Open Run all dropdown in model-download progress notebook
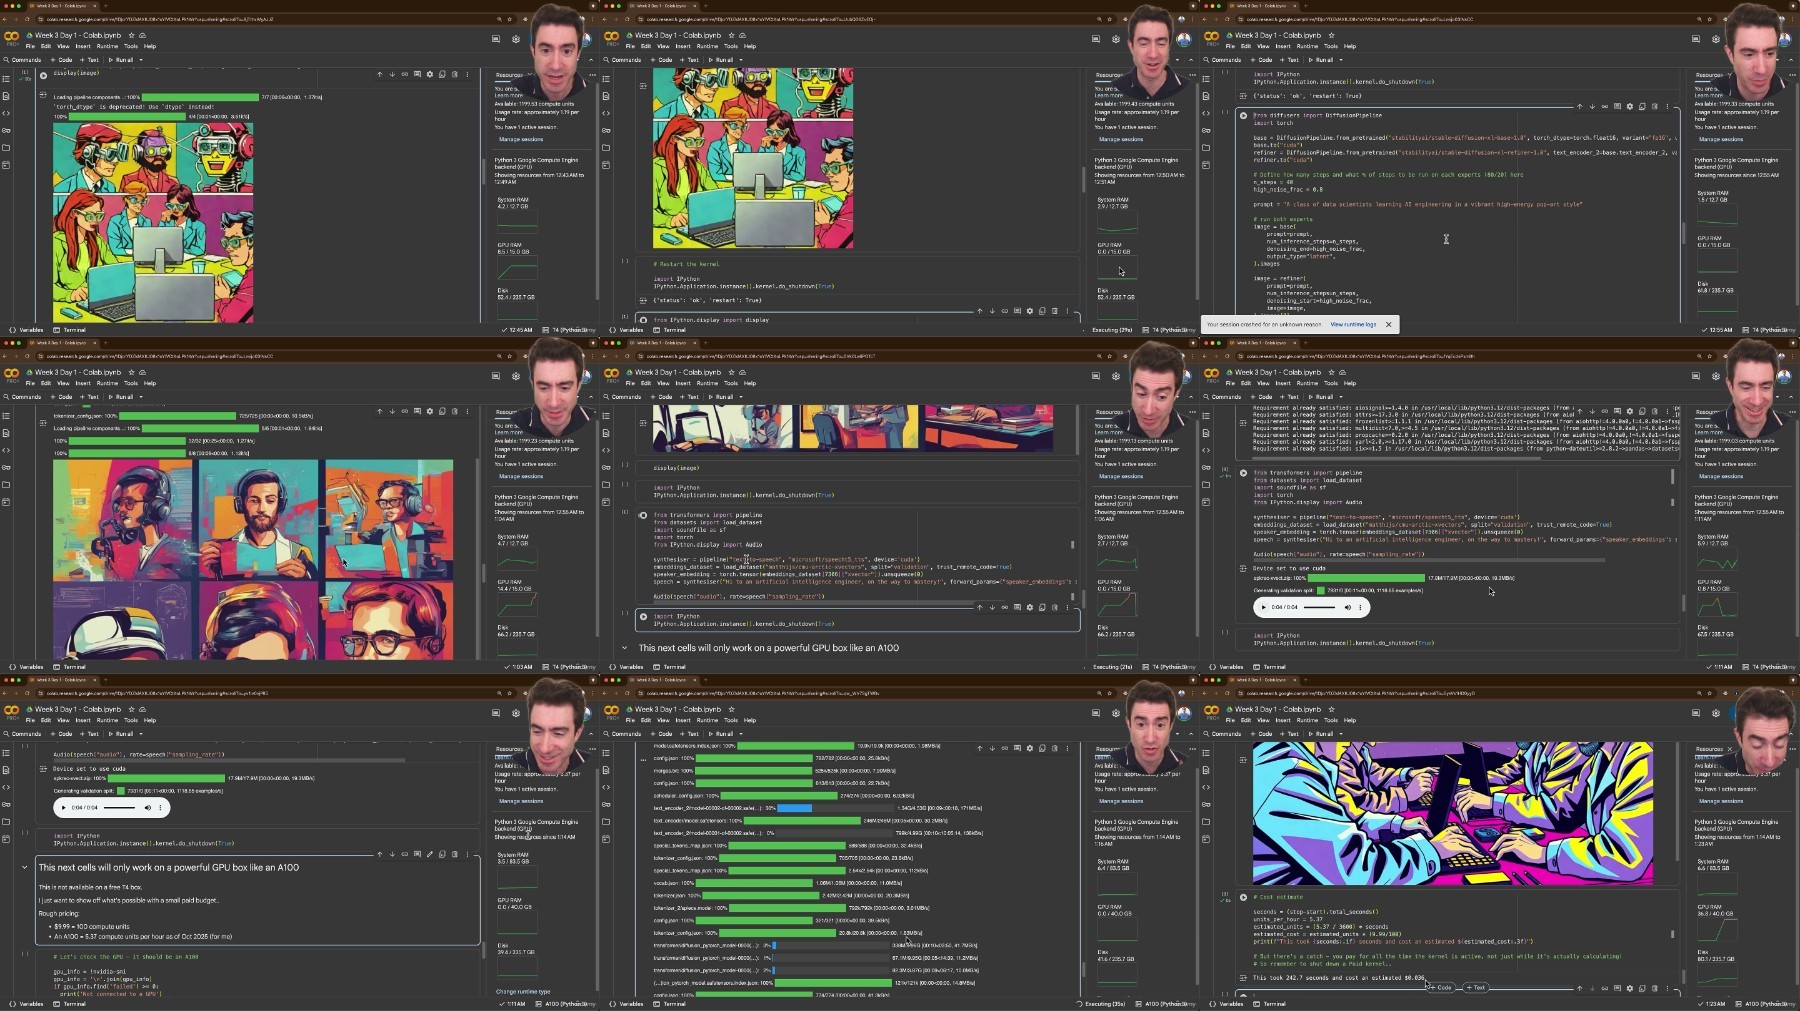This screenshot has height=1011, width=1800. [x=739, y=734]
